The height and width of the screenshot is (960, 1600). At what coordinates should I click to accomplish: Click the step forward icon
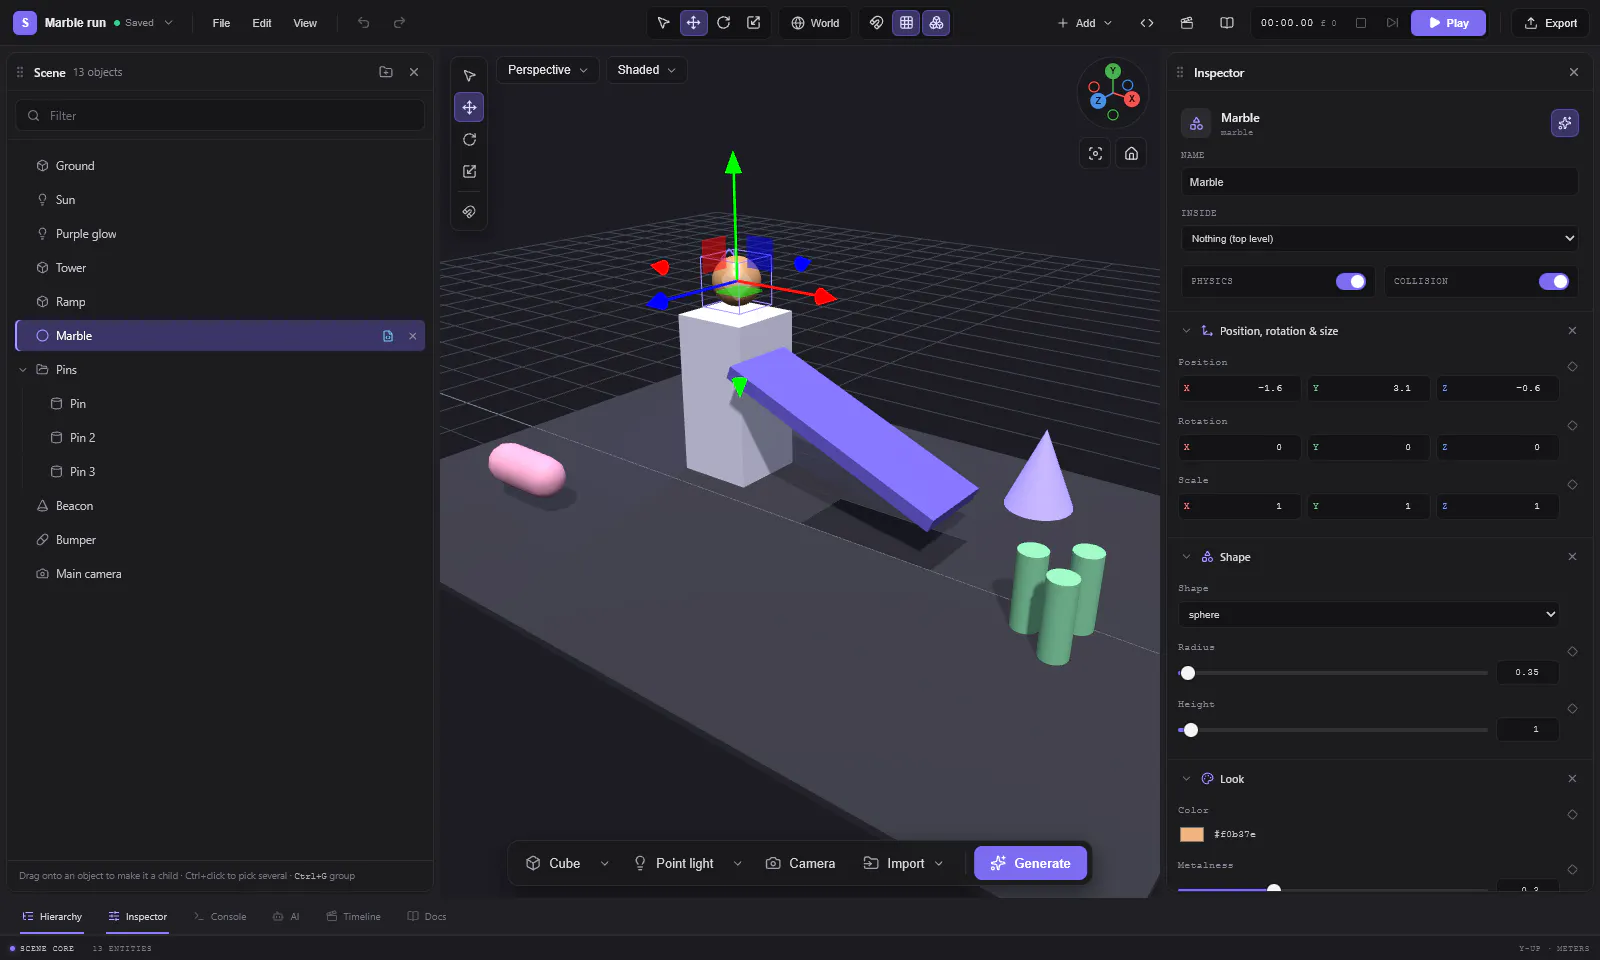[1392, 23]
